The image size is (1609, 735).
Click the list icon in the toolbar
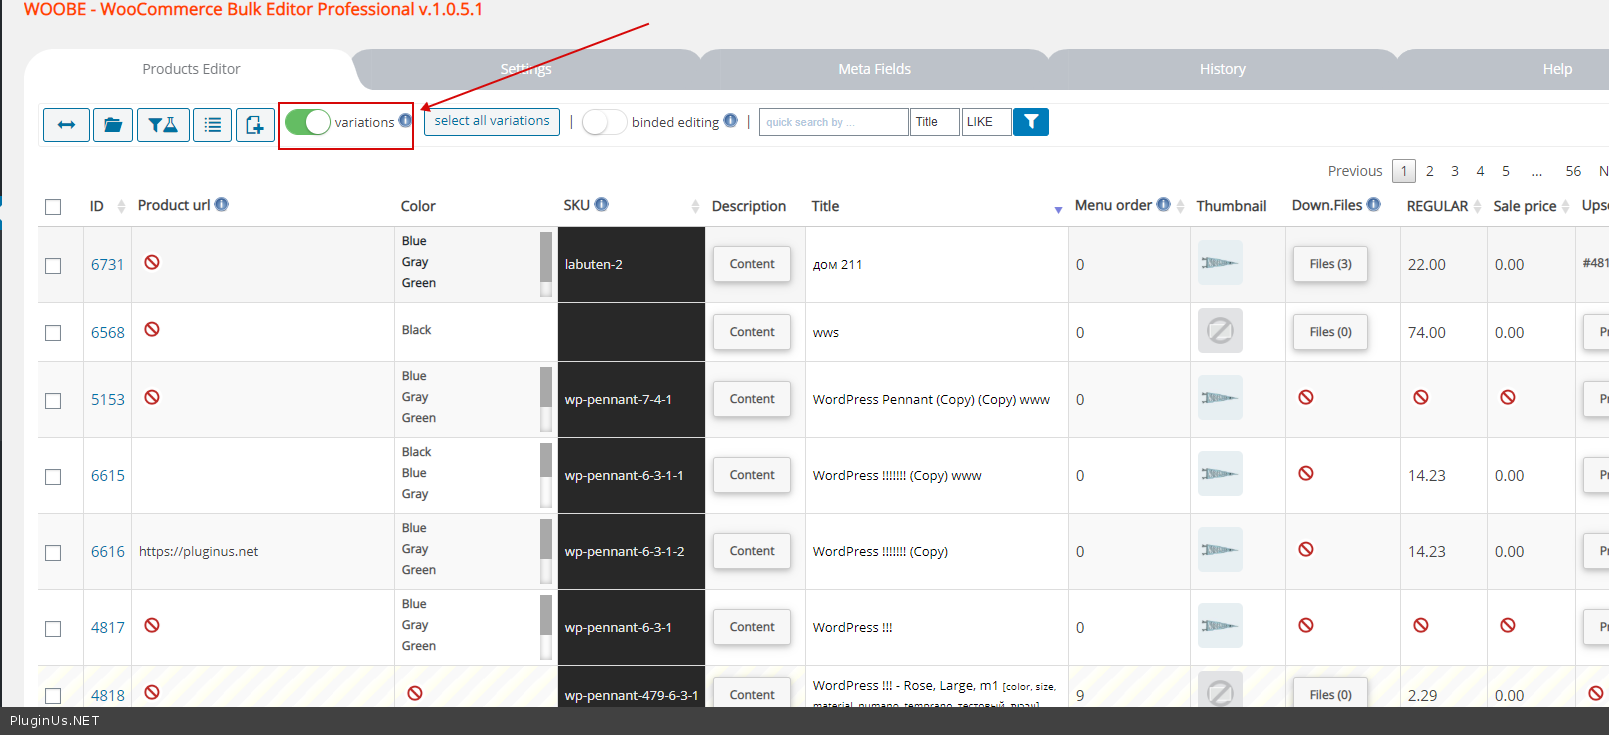coord(212,125)
